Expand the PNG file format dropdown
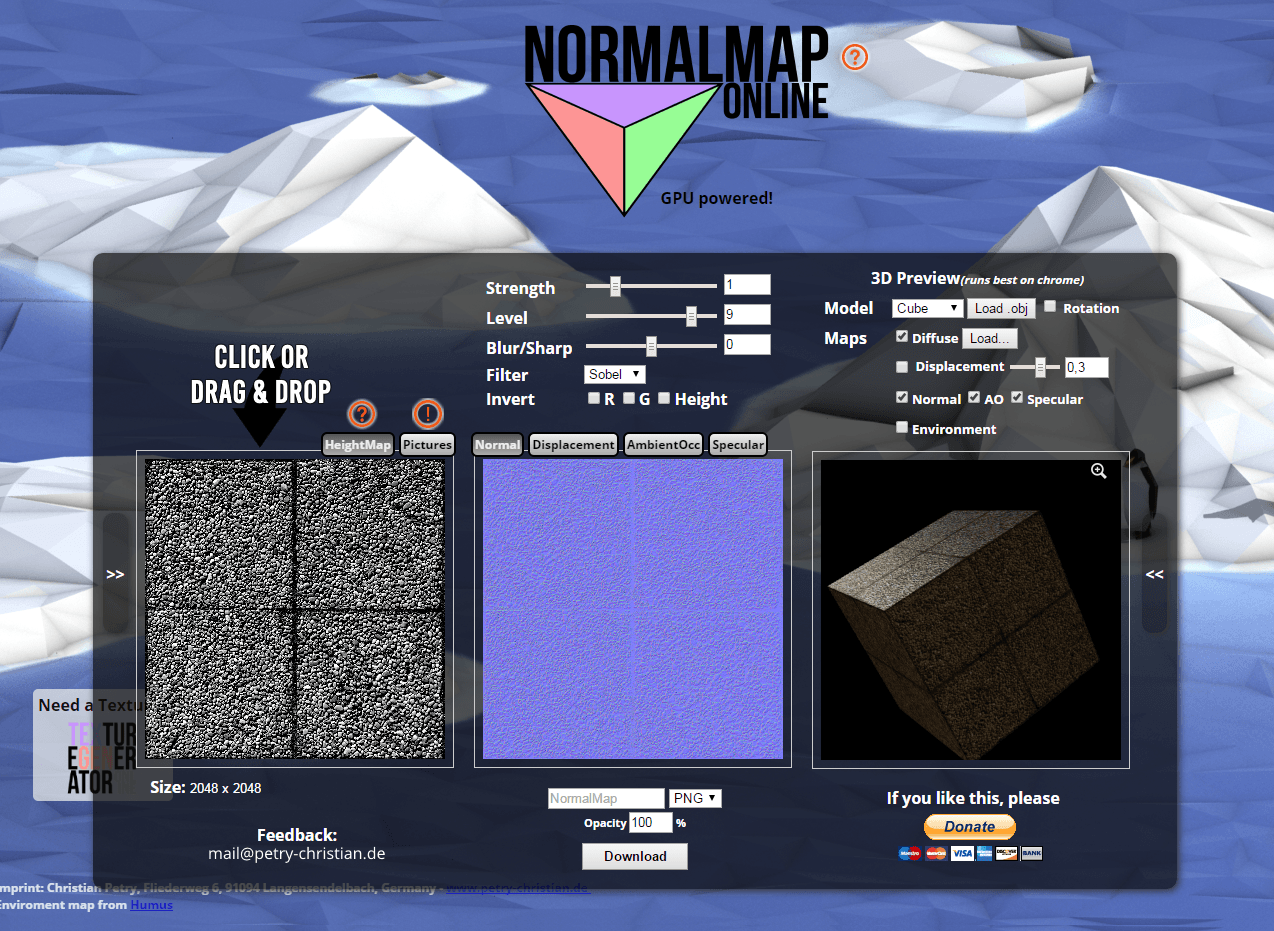1274x931 pixels. click(695, 798)
